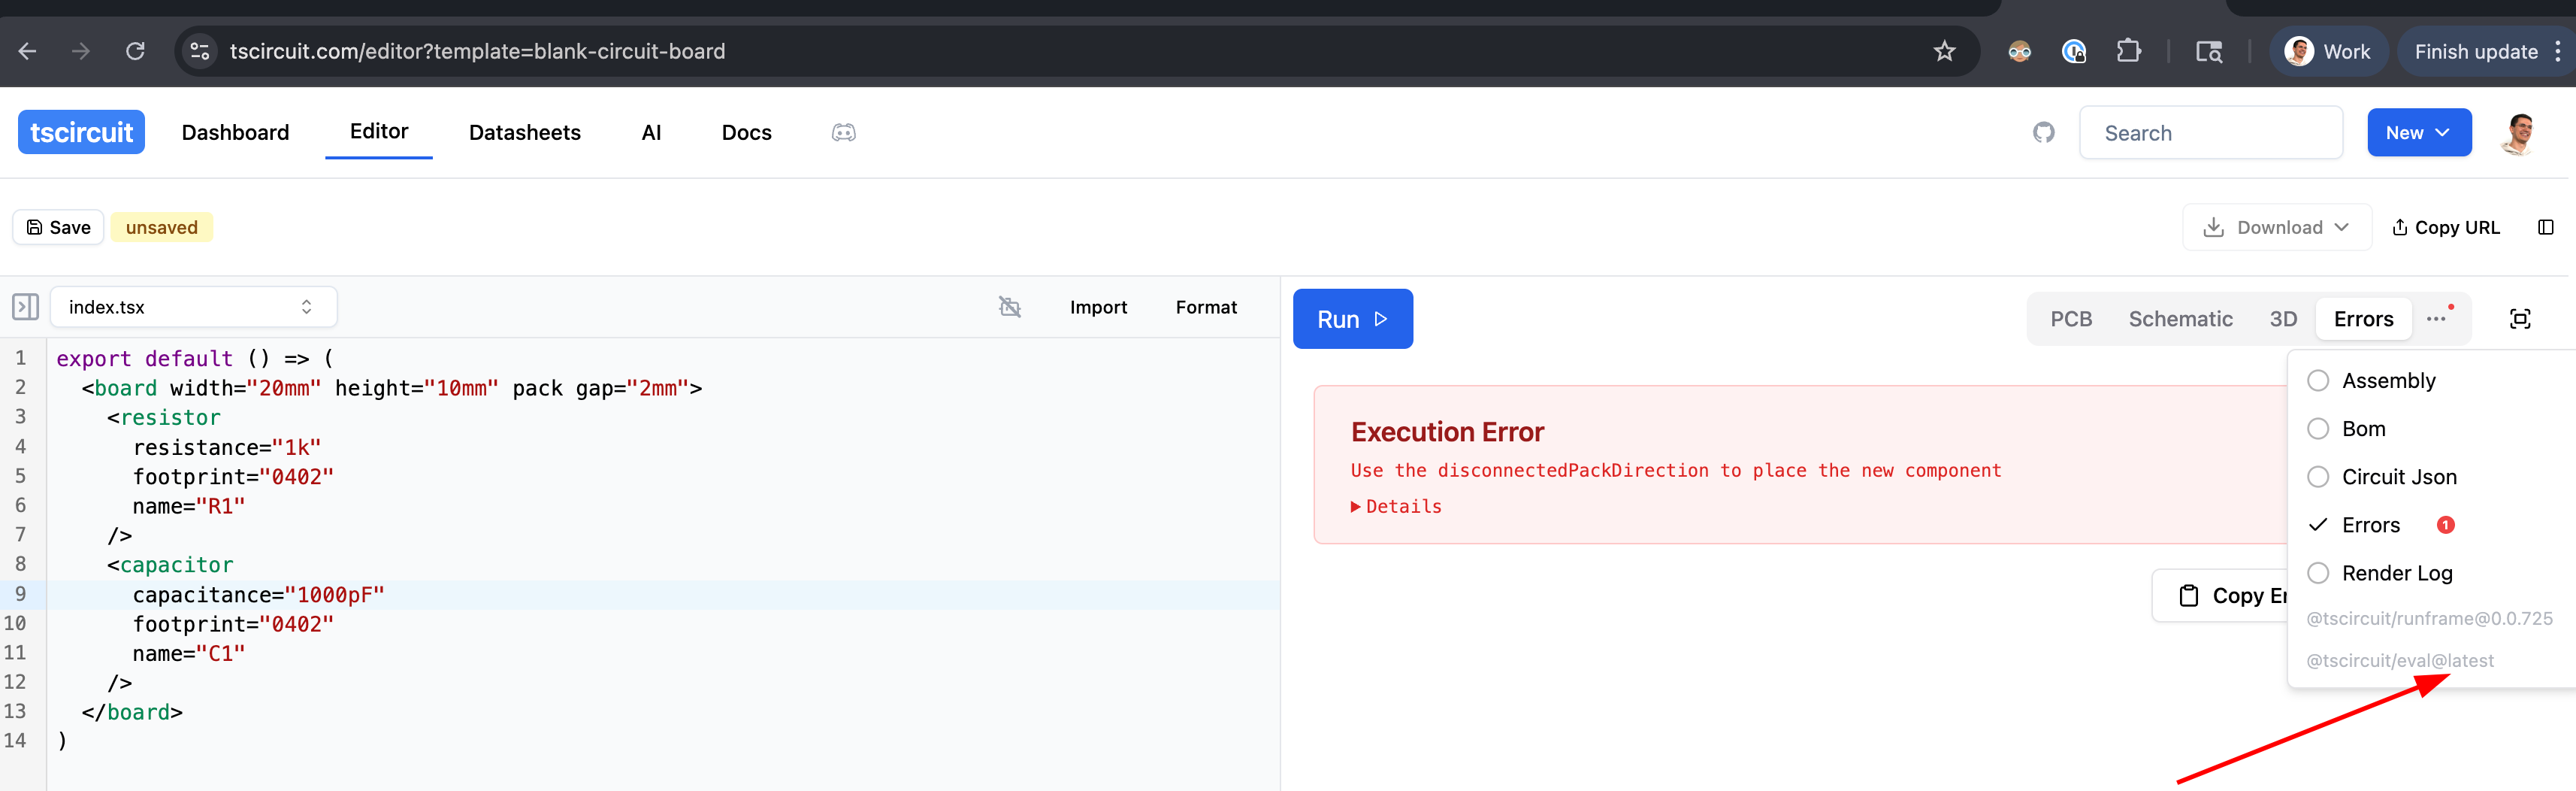
Task: Click footprint="0402" on line 5
Action: [233, 477]
